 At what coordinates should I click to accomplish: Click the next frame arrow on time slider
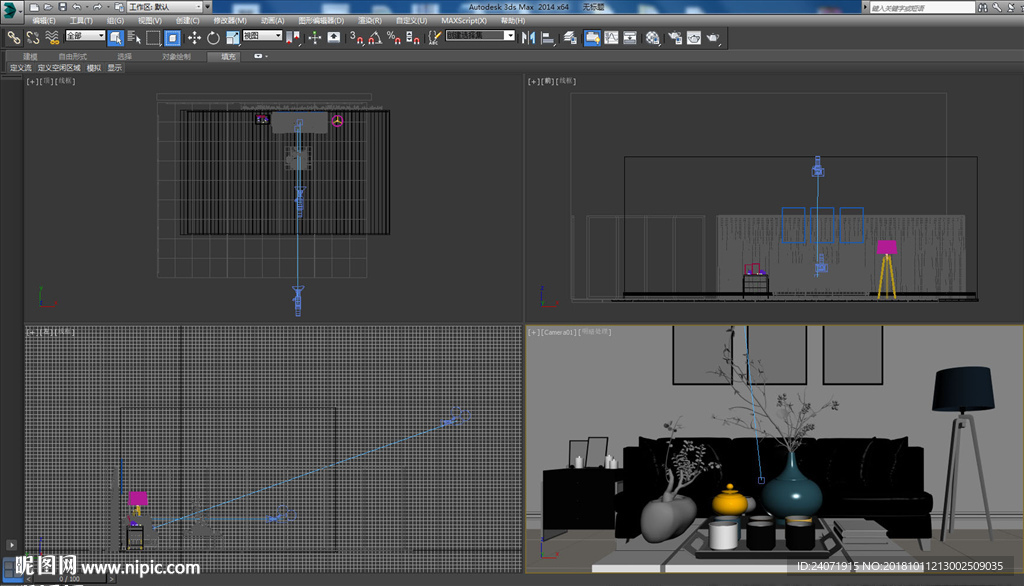tap(112, 579)
